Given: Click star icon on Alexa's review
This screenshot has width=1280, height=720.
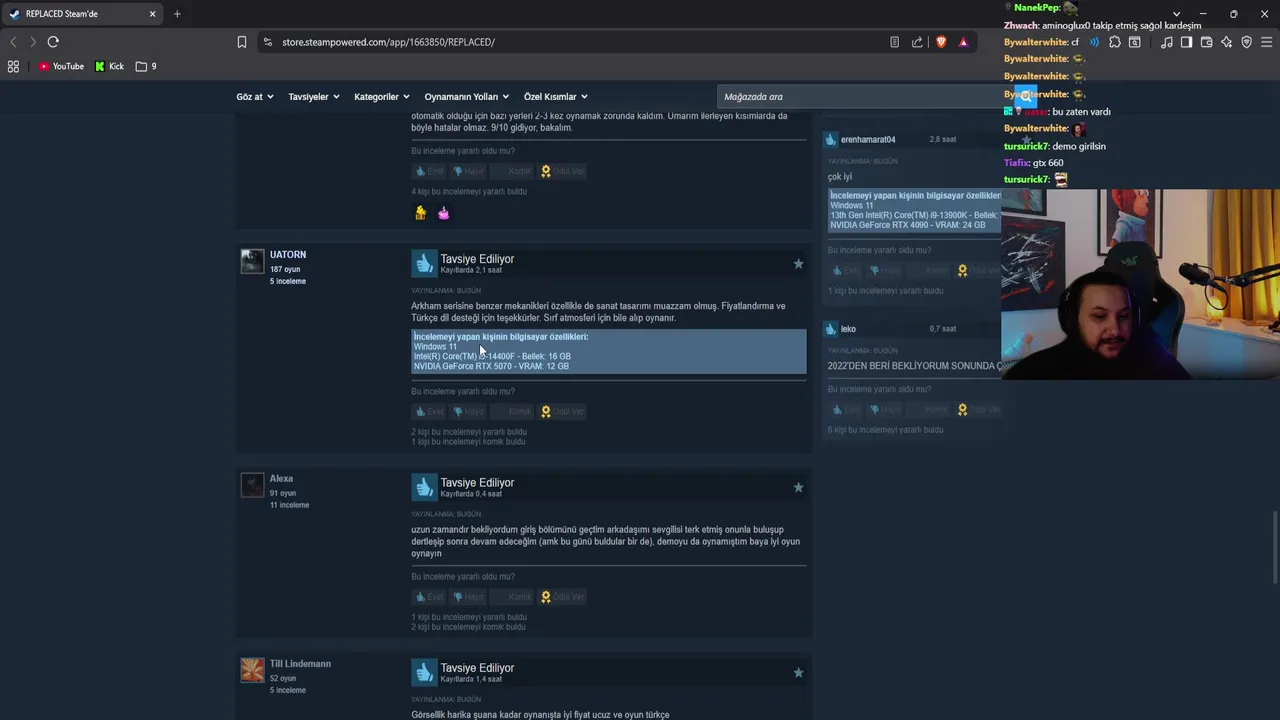Looking at the screenshot, I should 798,487.
